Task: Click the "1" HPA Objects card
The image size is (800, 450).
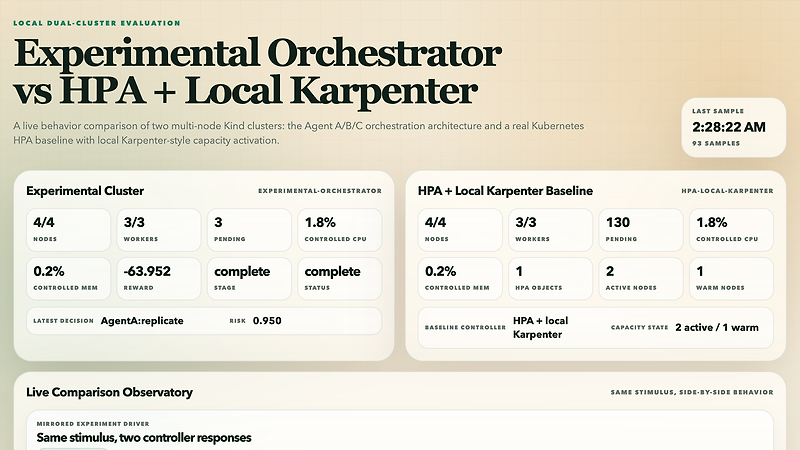Action: tap(551, 279)
